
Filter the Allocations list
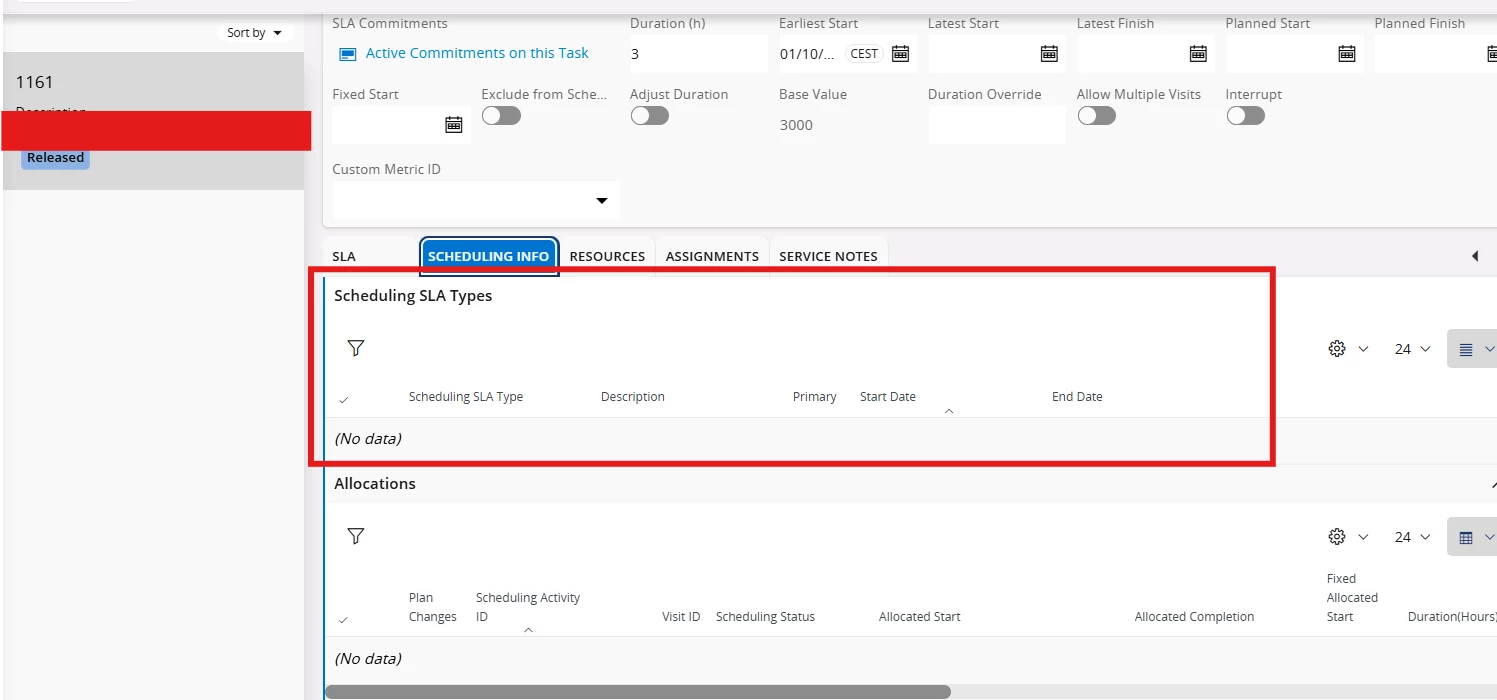356,536
